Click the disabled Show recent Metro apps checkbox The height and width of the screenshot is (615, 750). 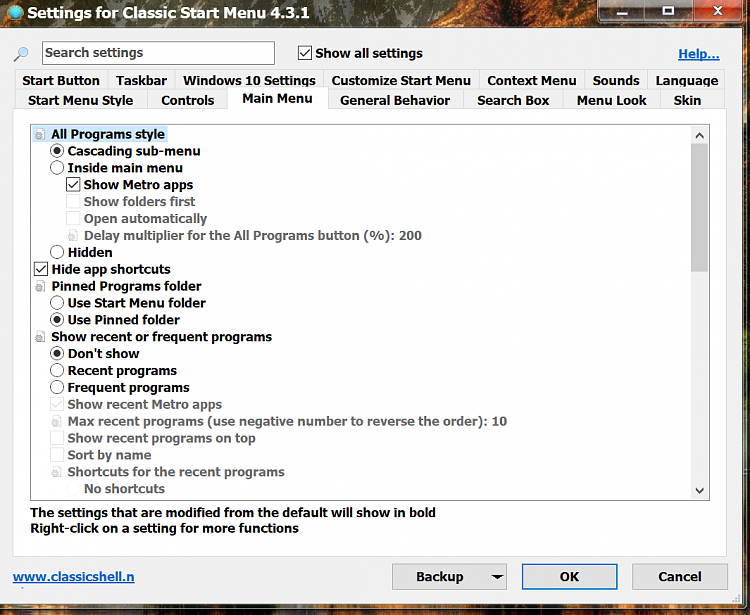tap(57, 405)
